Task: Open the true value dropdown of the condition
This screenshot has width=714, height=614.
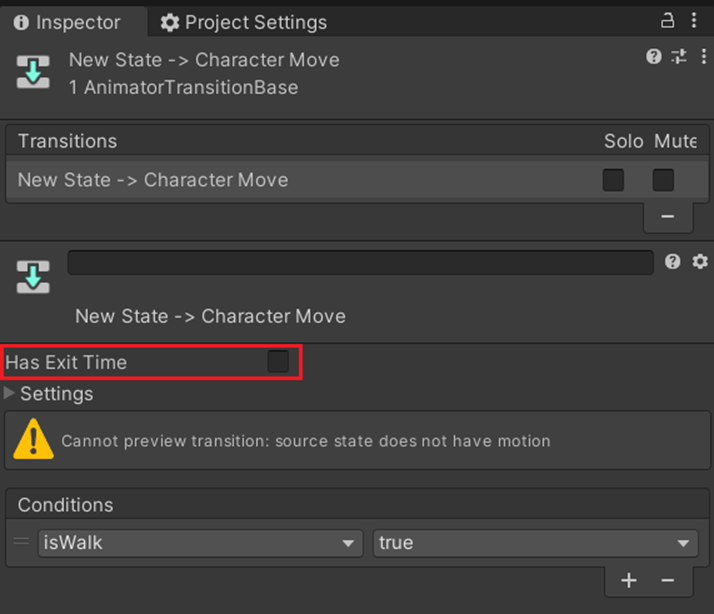Action: click(x=536, y=543)
